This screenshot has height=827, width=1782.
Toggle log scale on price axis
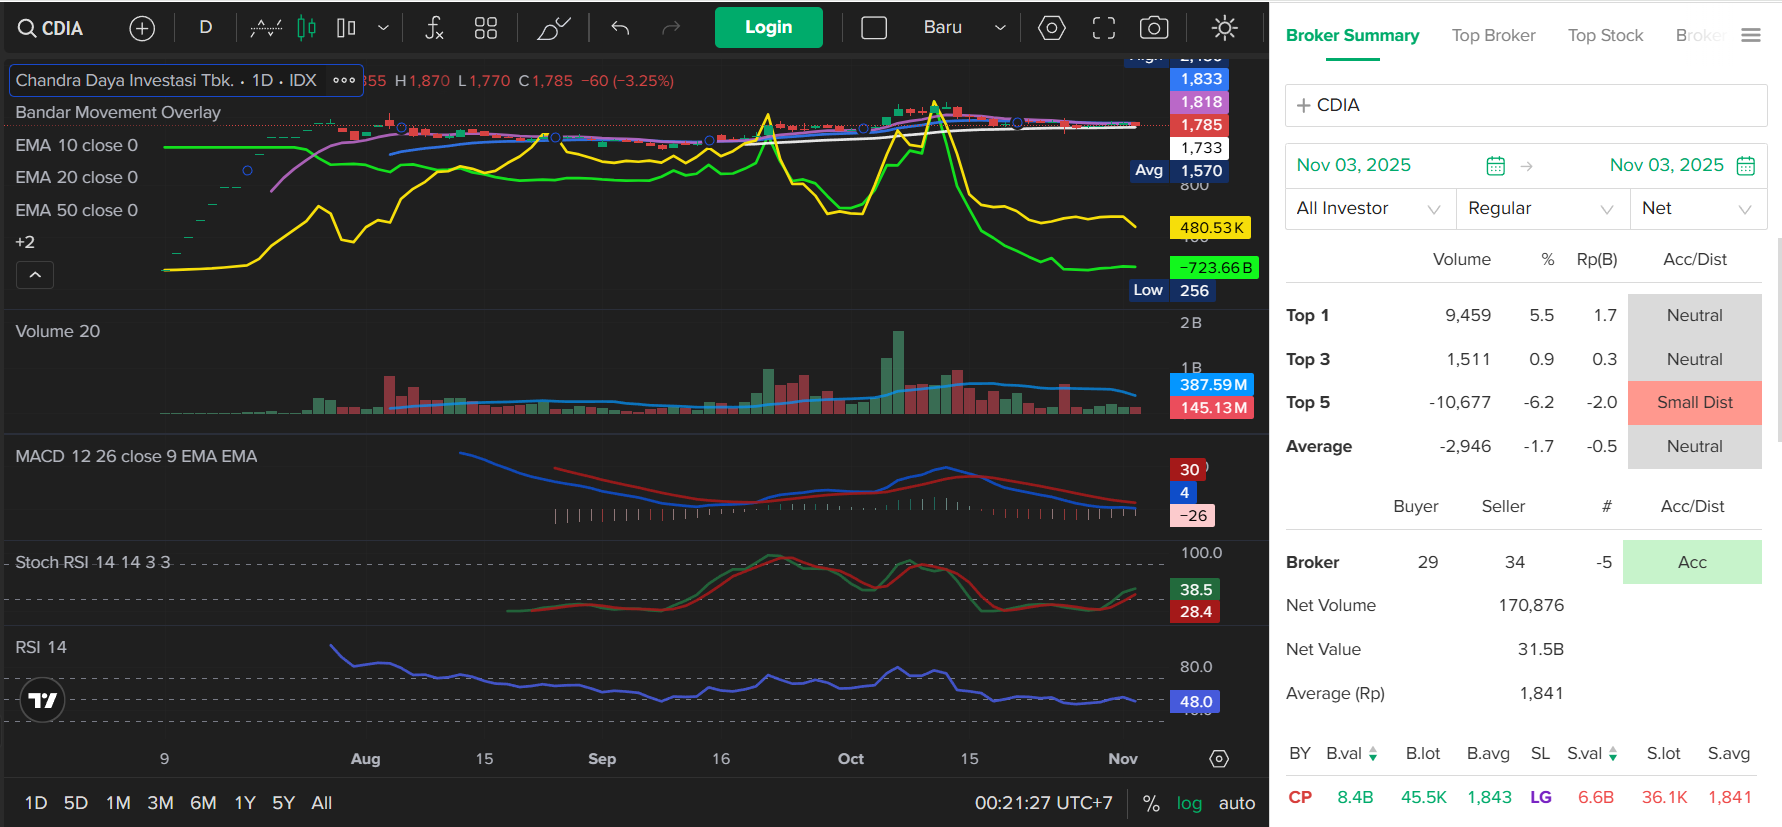1189,803
